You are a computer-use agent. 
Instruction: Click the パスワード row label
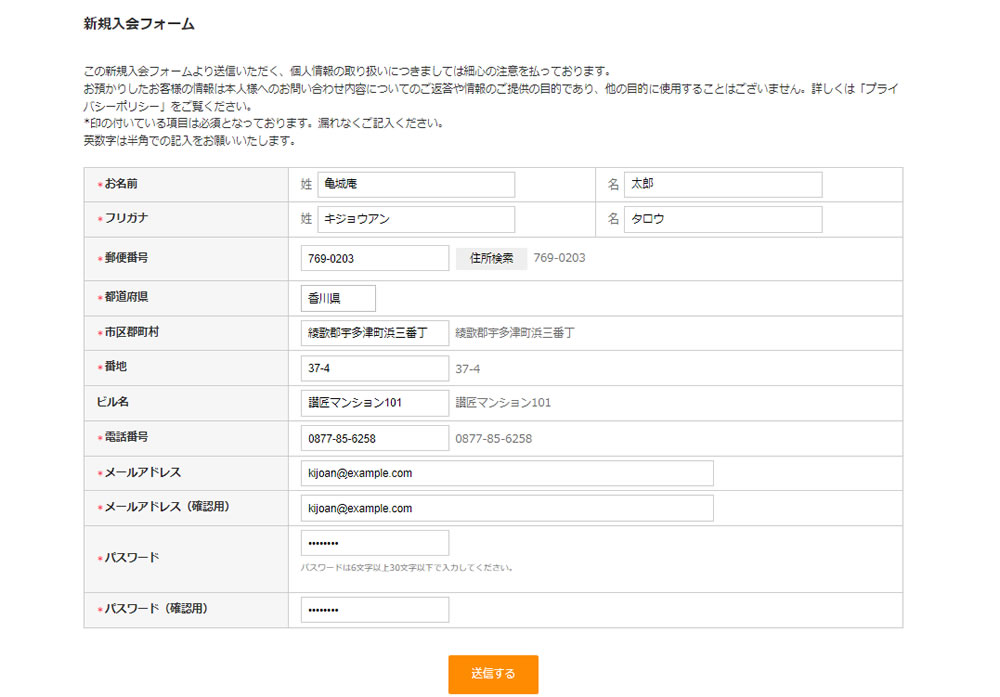[132, 558]
